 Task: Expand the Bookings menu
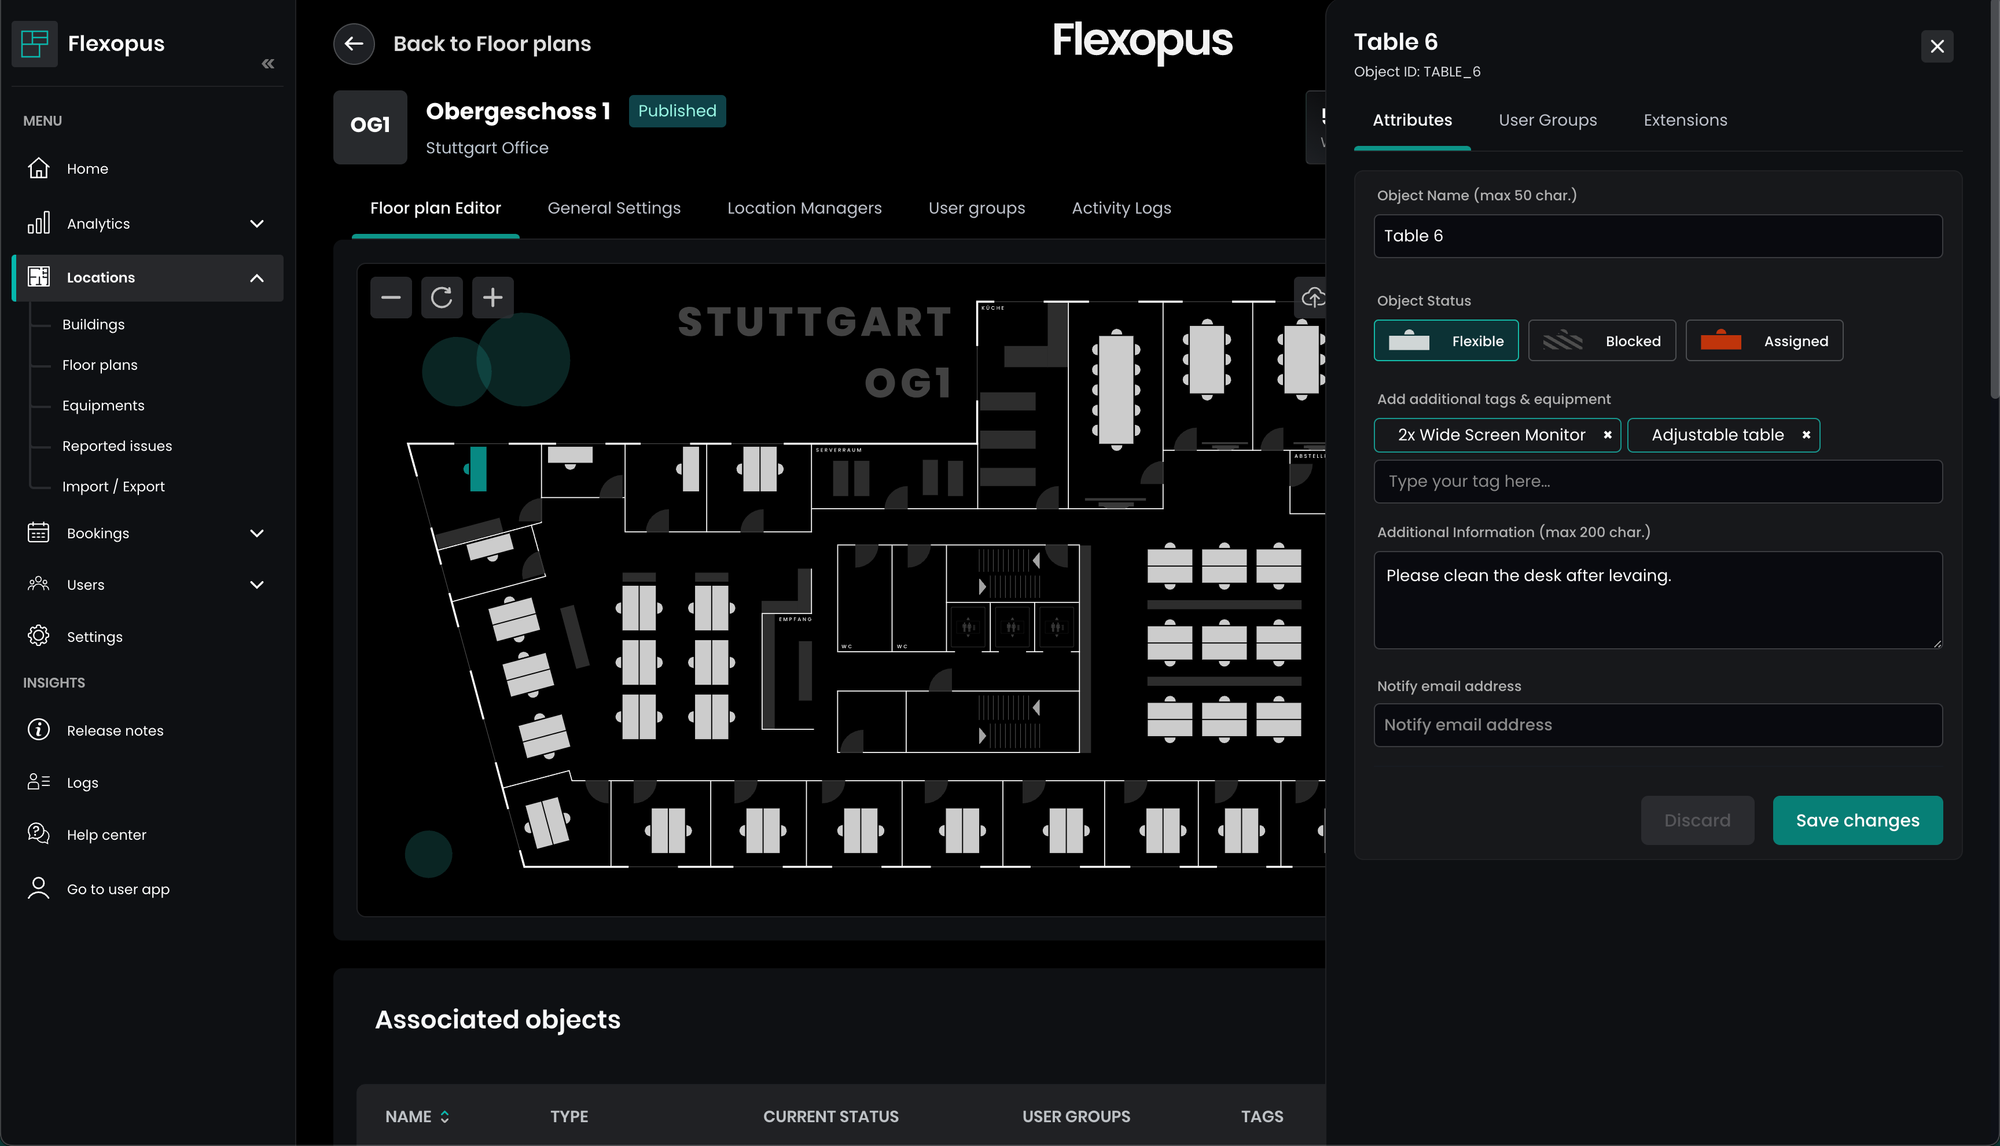256,534
